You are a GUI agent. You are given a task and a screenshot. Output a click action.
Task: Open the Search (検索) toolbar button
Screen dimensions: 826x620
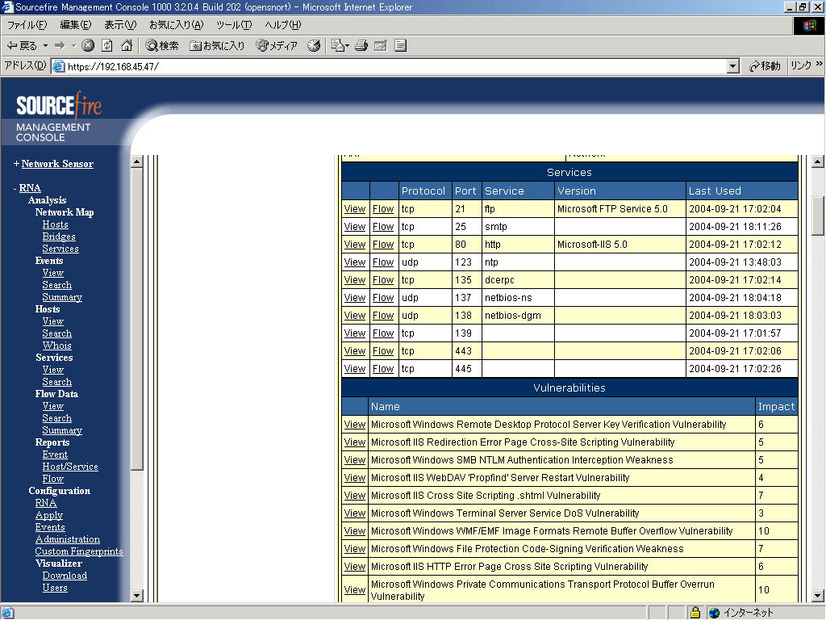162,45
